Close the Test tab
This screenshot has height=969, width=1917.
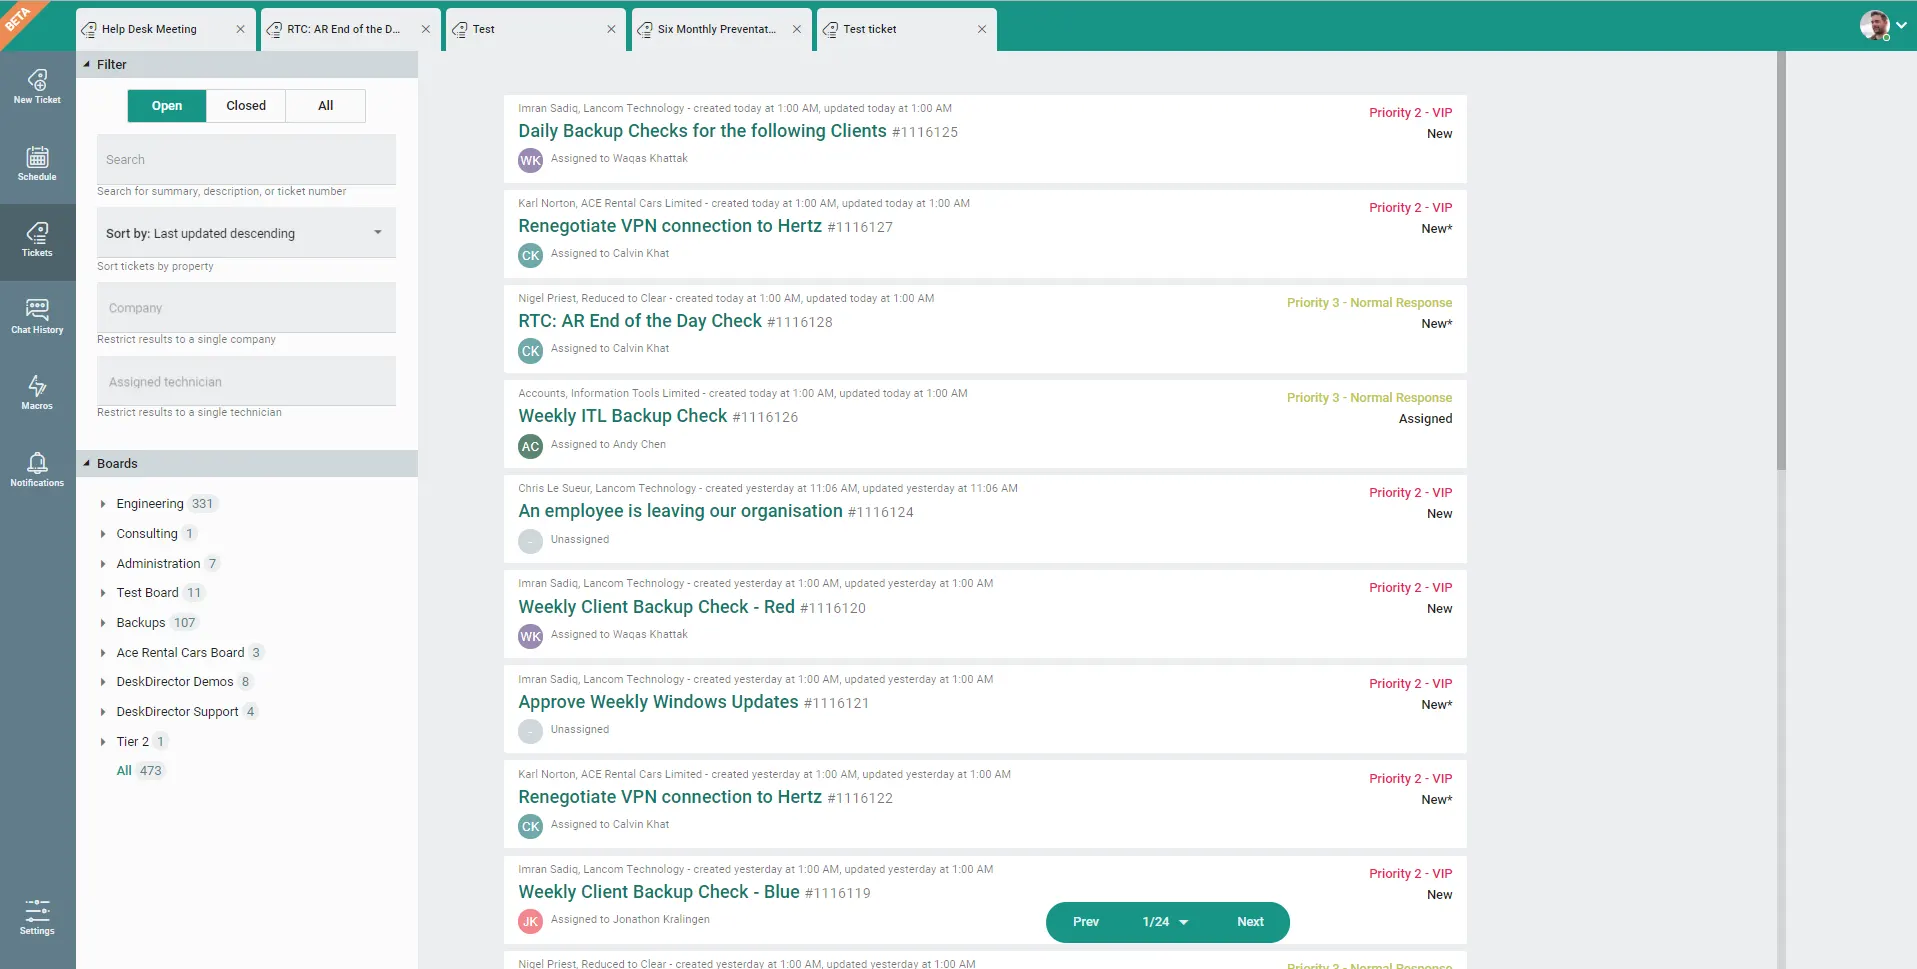click(x=611, y=29)
